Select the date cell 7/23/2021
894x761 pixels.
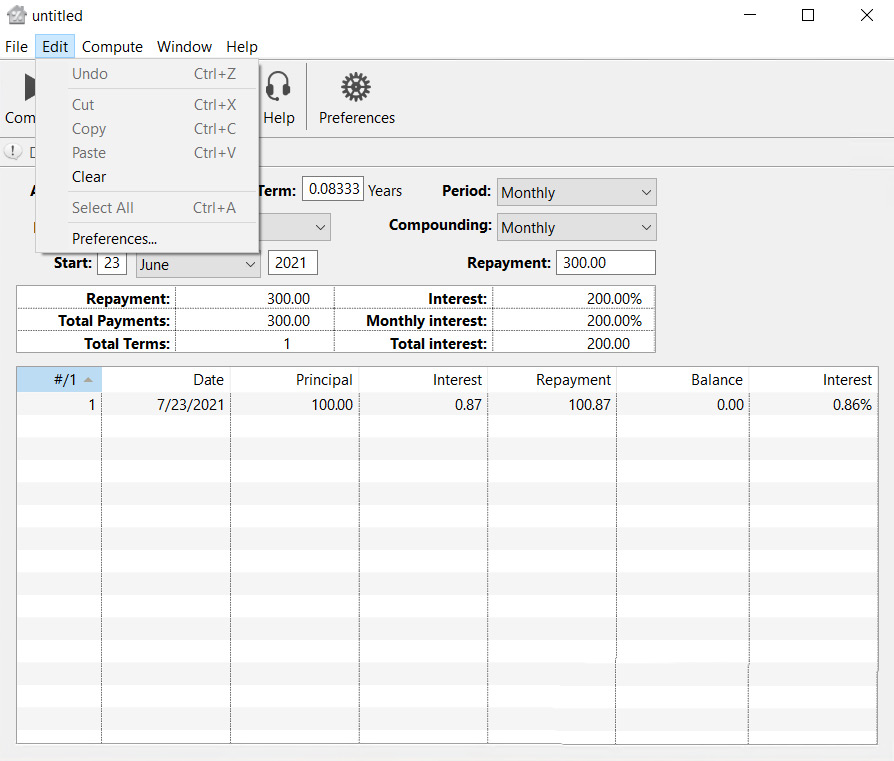click(166, 405)
